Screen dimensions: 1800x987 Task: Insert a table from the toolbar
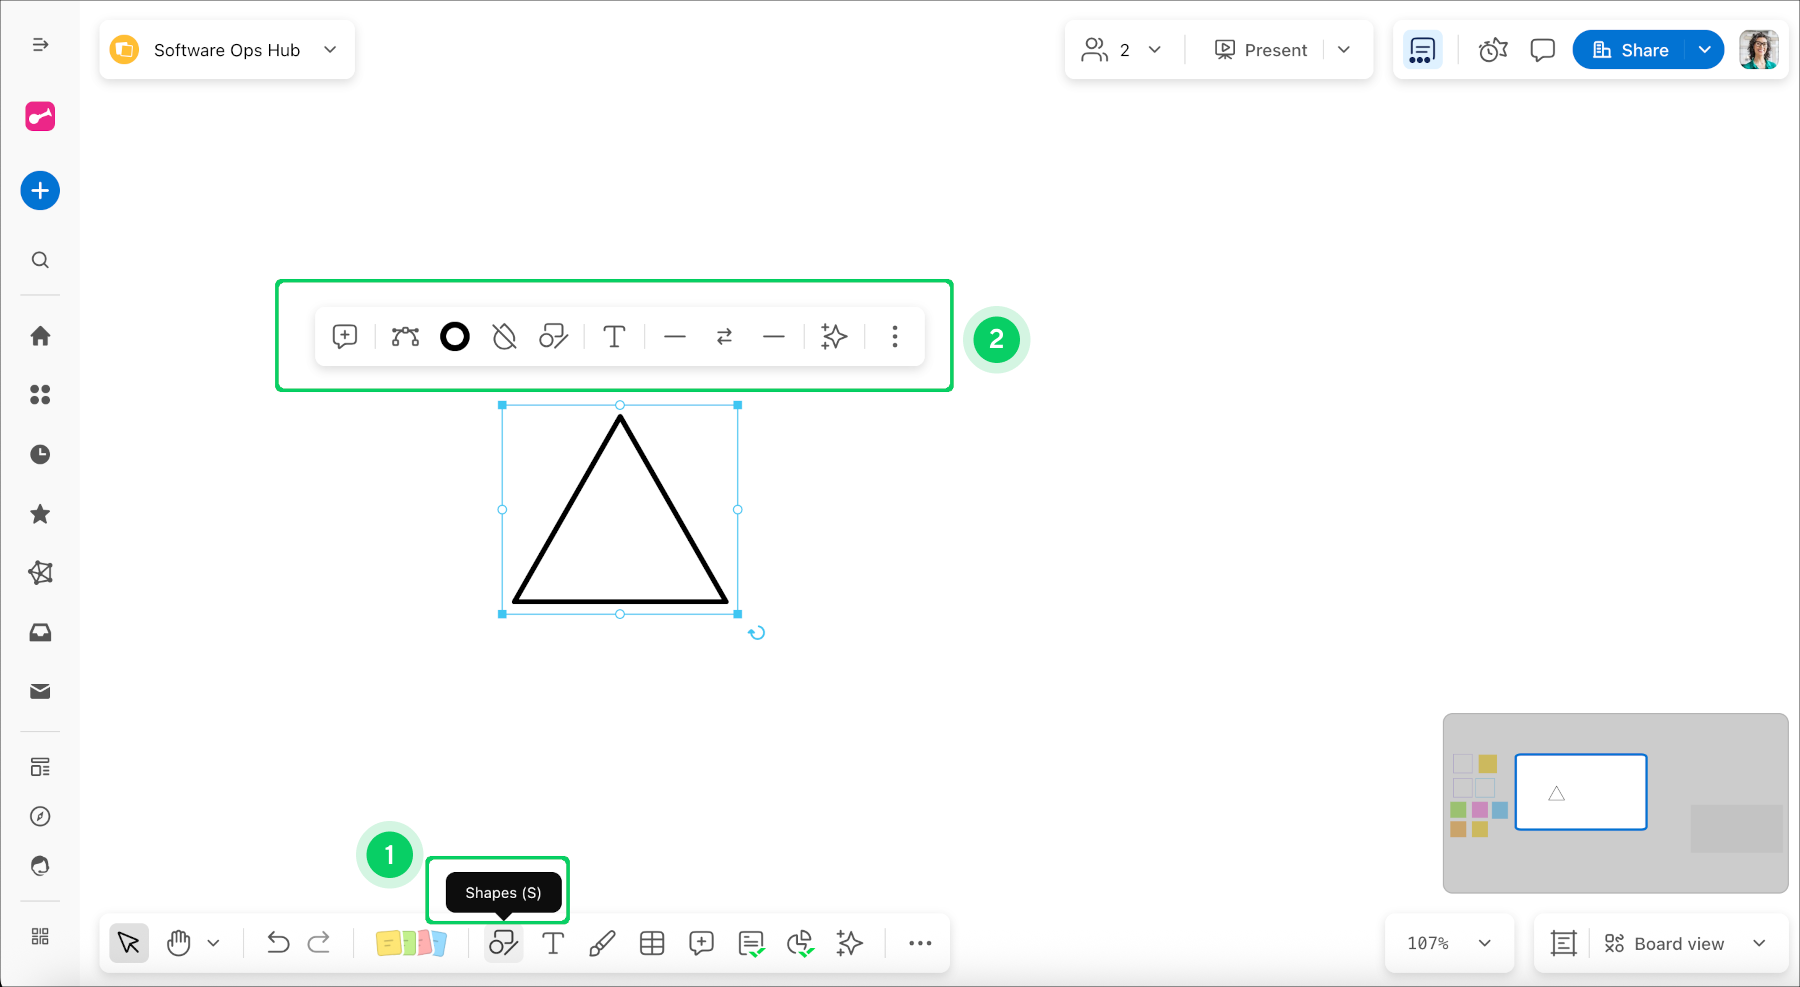coord(652,942)
